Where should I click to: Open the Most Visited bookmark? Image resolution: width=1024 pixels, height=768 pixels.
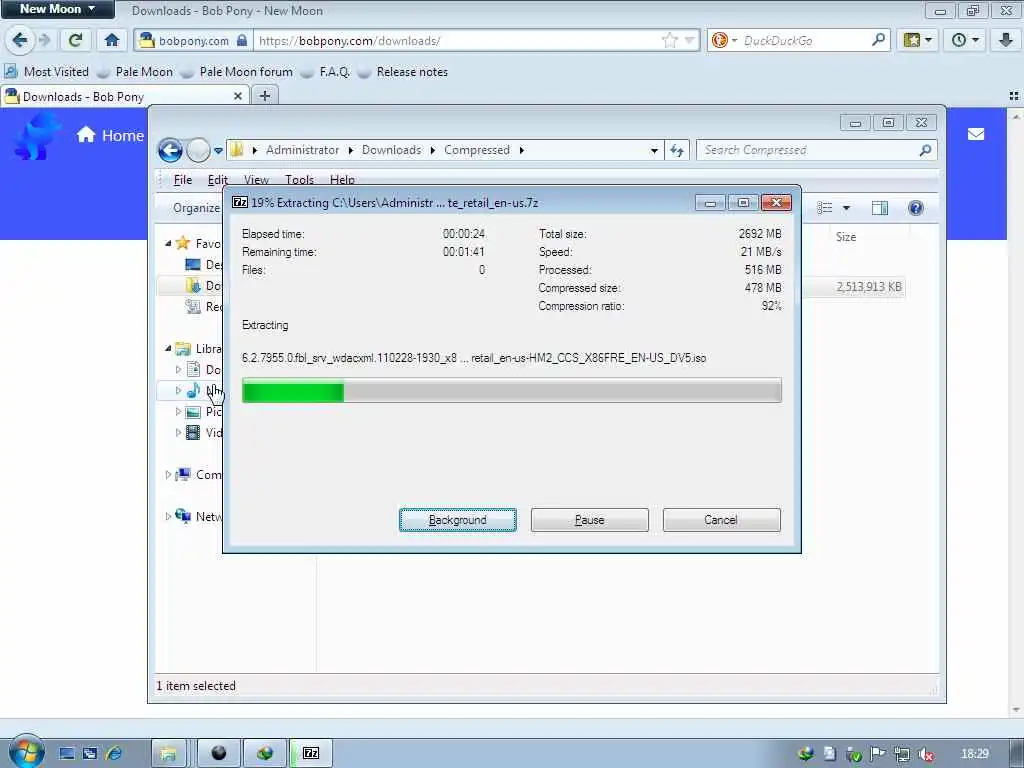47,72
